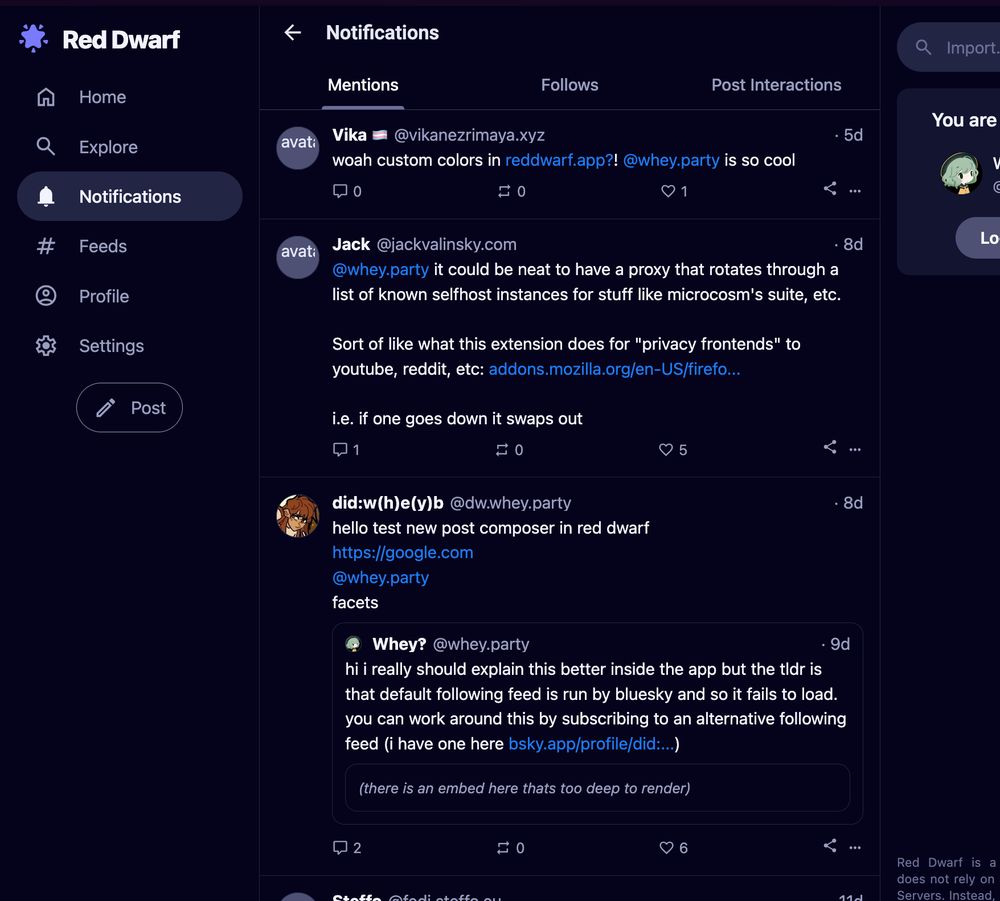Switch to the Follows tab

(x=569, y=85)
